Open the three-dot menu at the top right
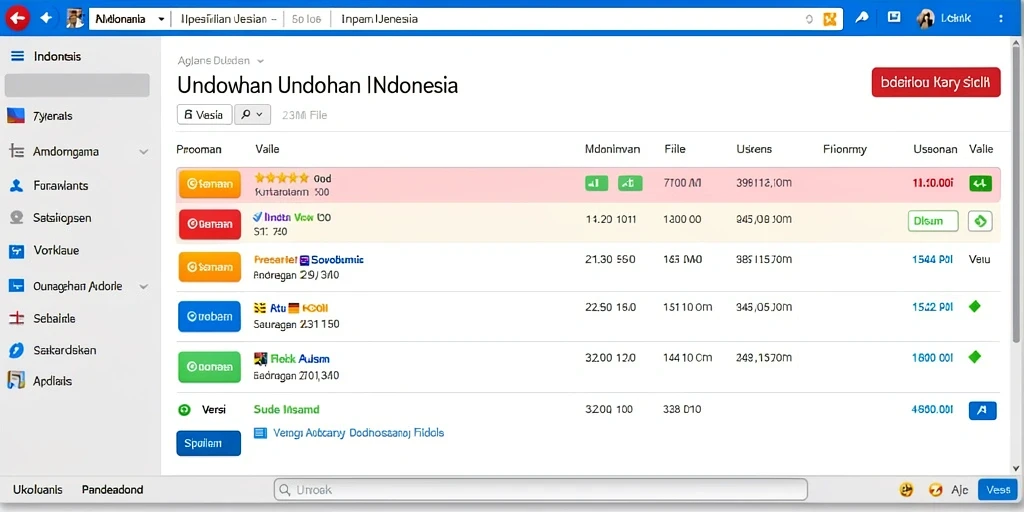Screen dimensions: 1024x512 pyautogui.click(x=1002, y=19)
